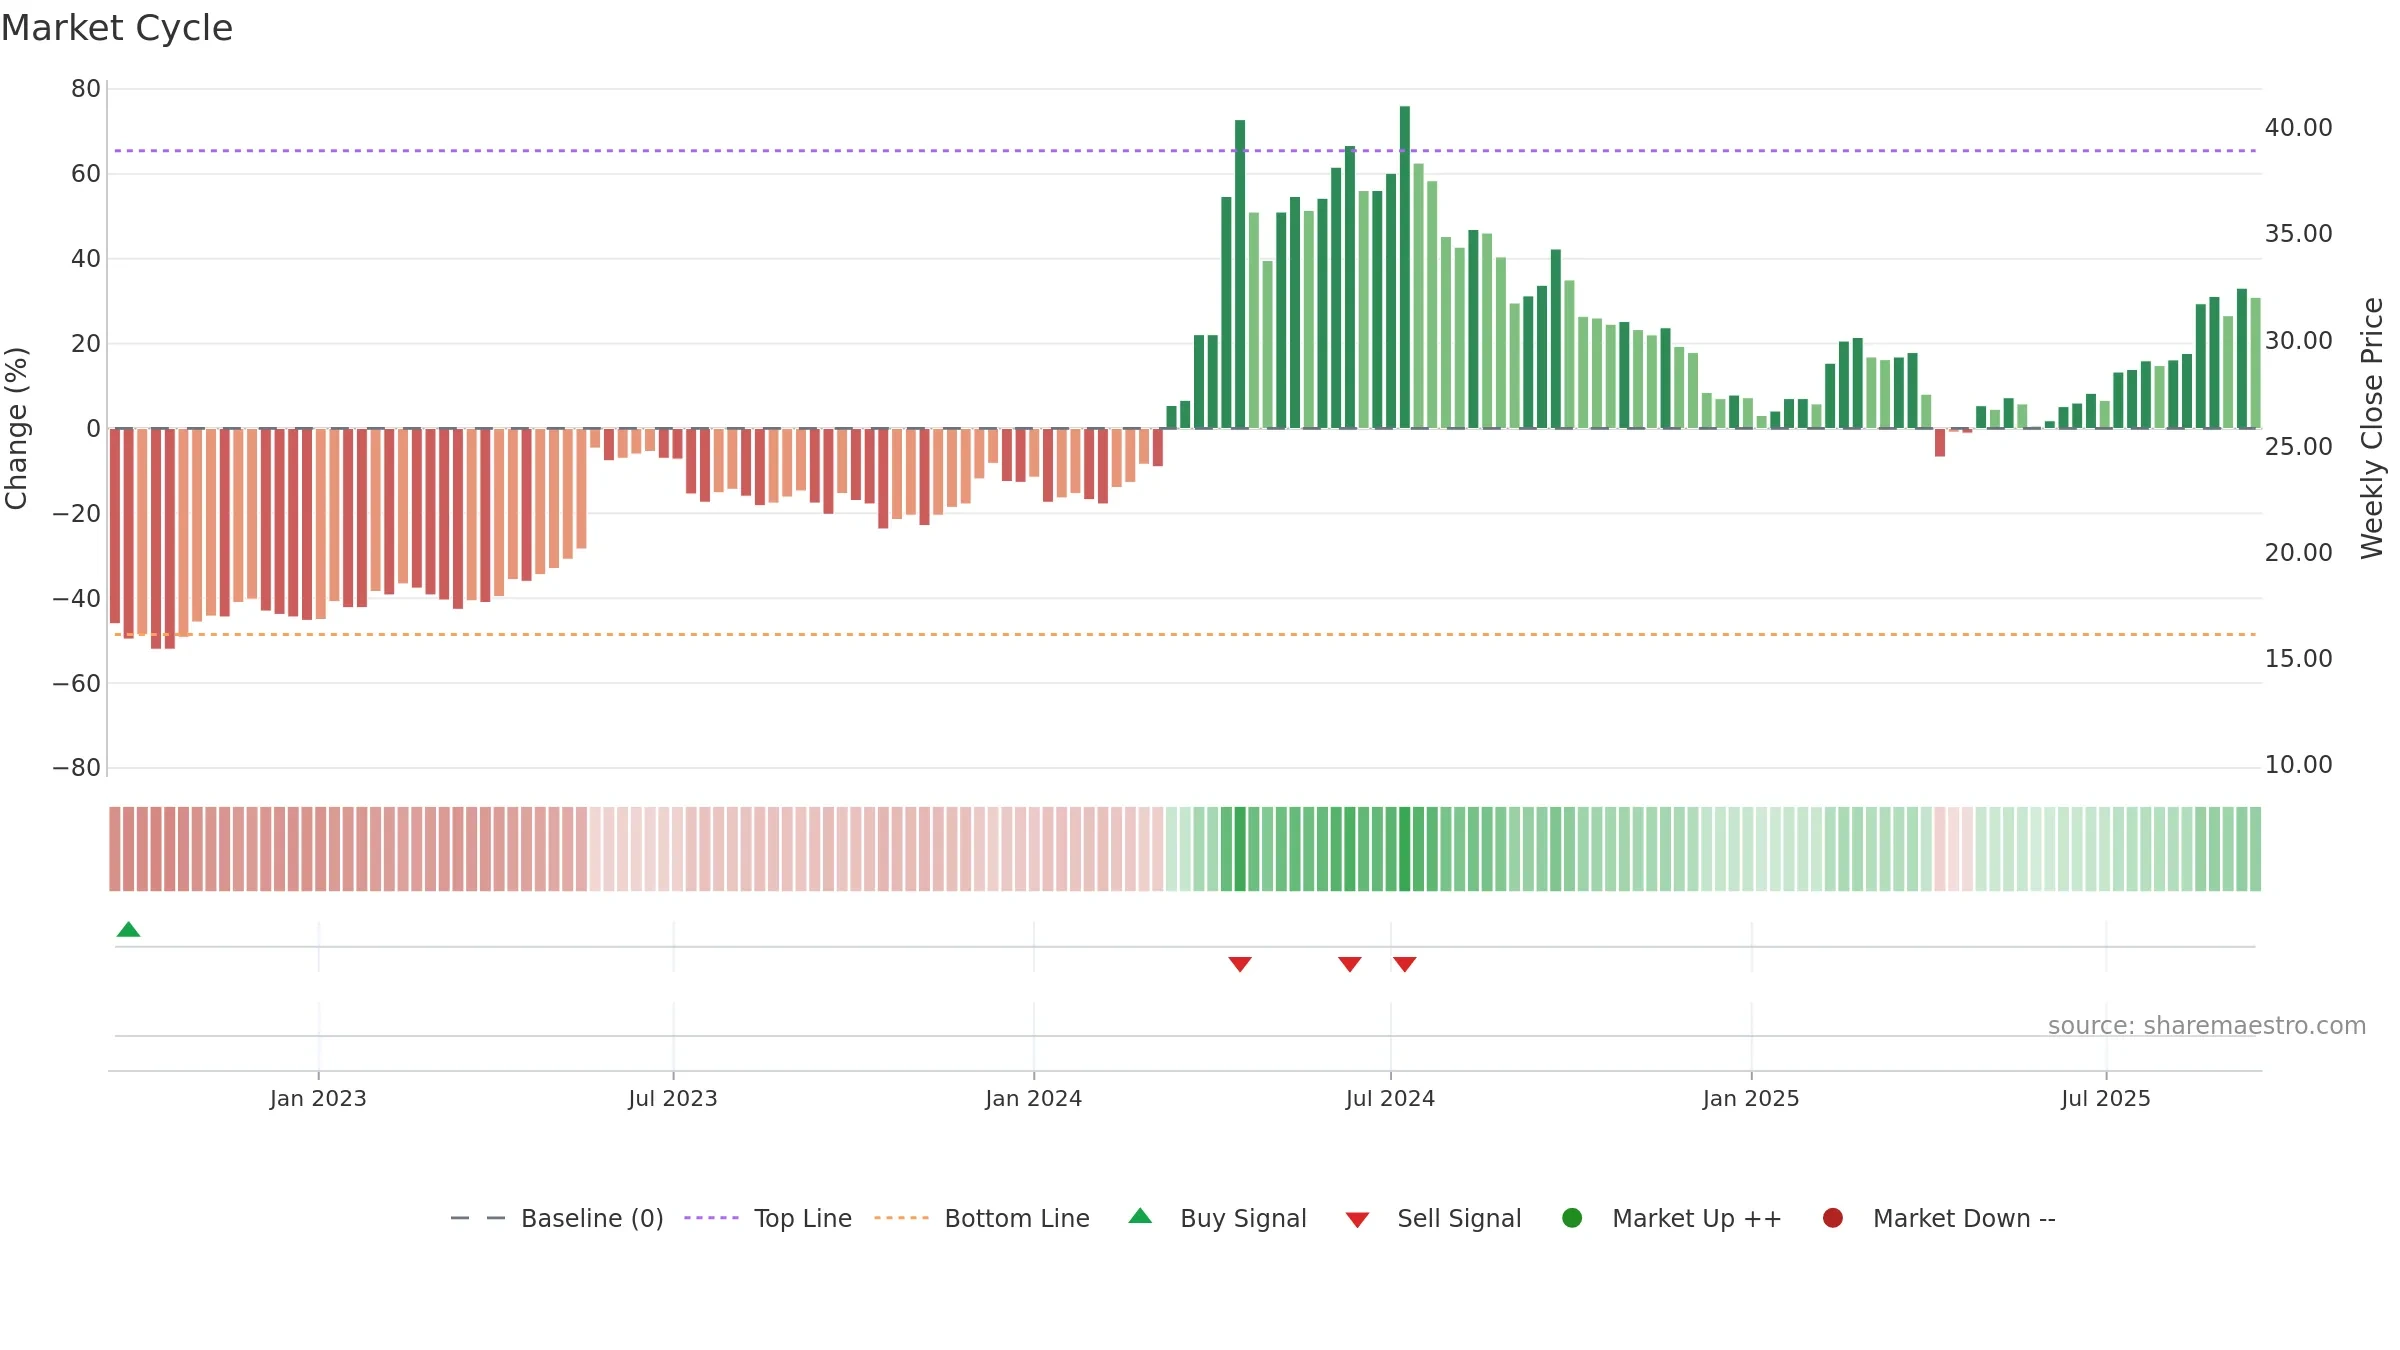
Task: Click the last green cell of heatmap strip
Action: [x=2255, y=849]
